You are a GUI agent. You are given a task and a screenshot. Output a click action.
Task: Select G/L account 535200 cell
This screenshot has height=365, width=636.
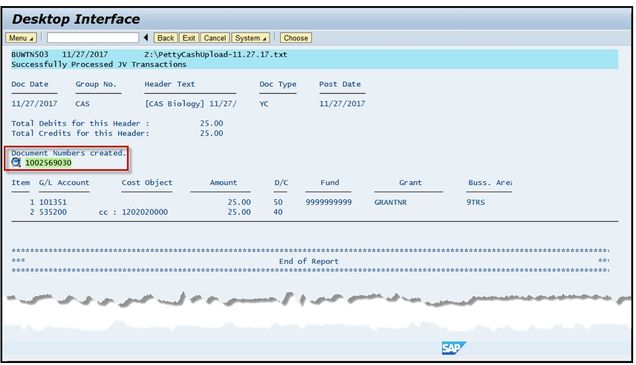pyautogui.click(x=53, y=212)
